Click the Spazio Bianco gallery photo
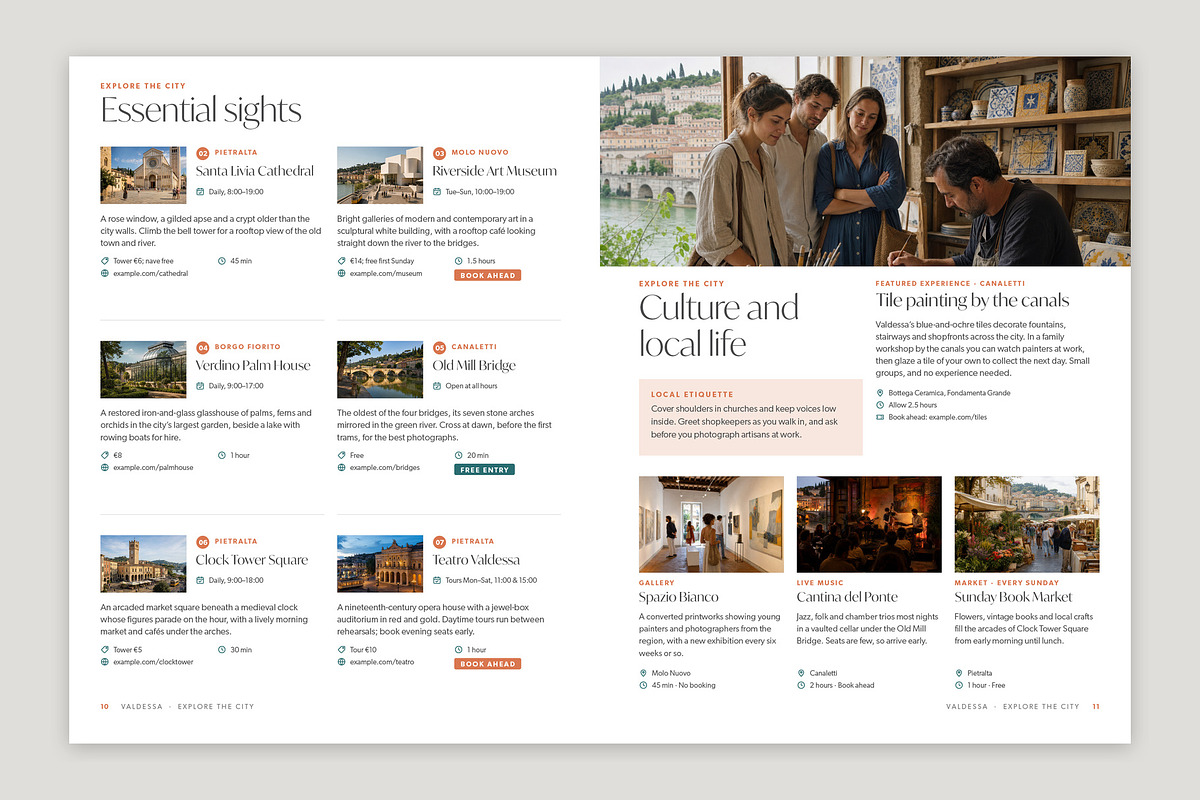Screen dimensions: 1200x800 click(711, 524)
